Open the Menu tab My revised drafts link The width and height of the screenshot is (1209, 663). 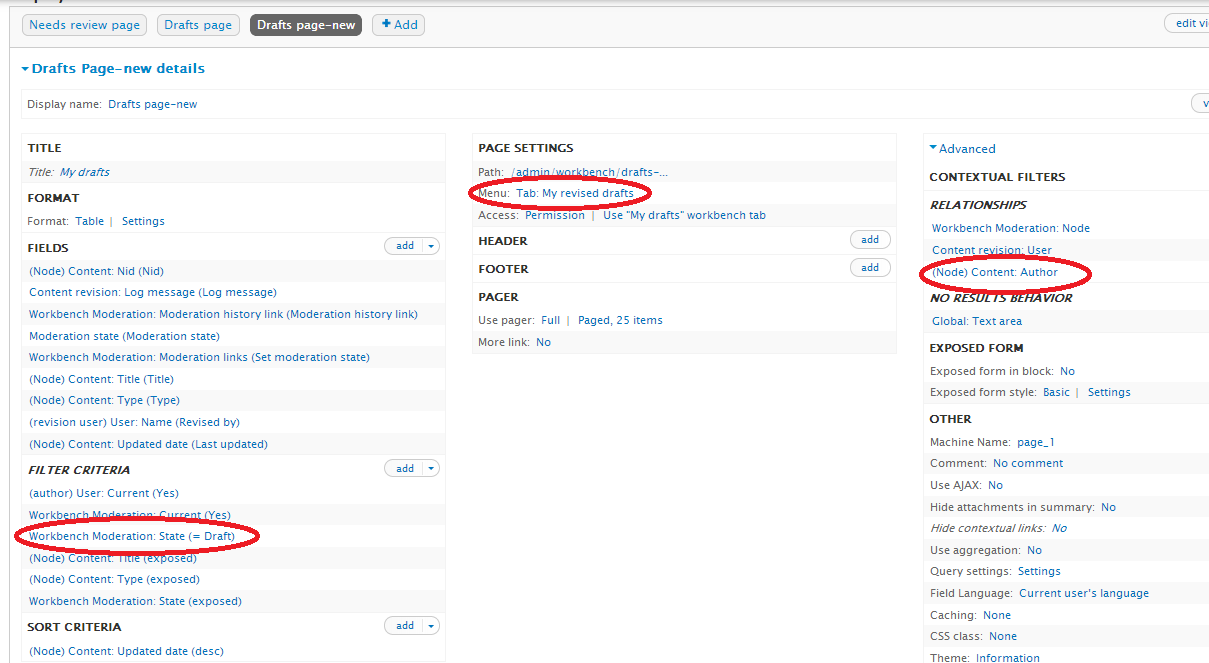click(x=575, y=193)
